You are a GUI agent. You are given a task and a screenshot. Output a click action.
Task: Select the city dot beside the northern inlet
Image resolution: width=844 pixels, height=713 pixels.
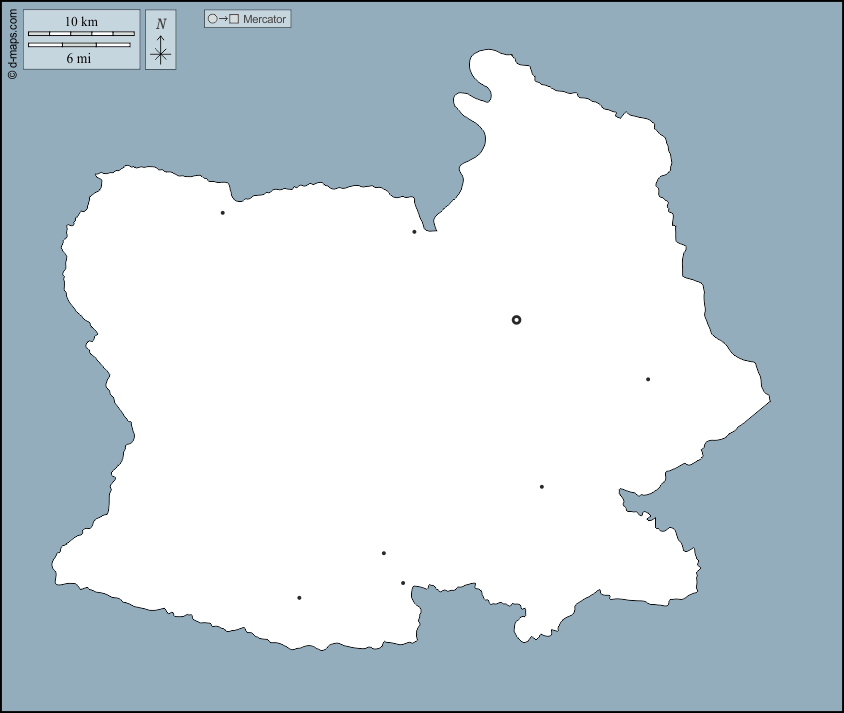click(x=414, y=232)
